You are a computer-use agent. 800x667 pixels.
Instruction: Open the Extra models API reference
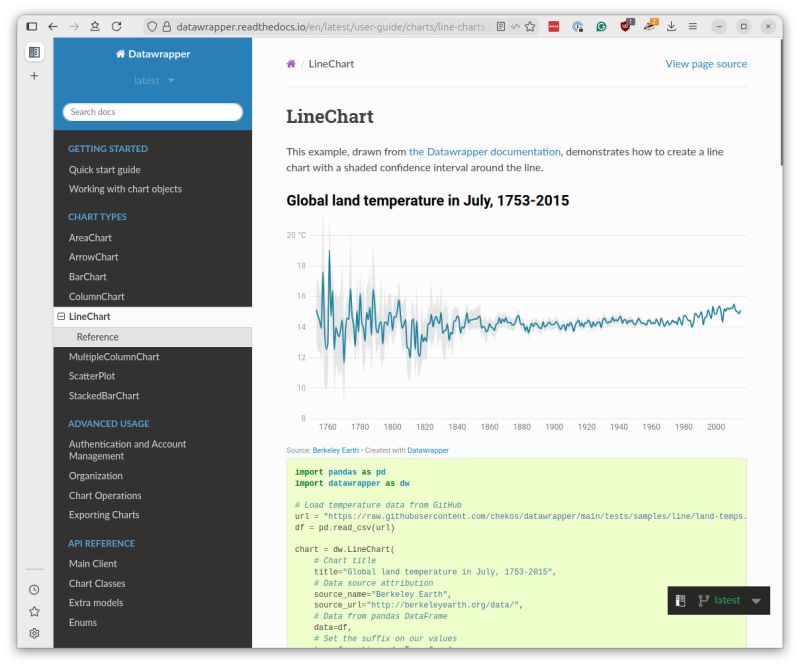[96, 603]
